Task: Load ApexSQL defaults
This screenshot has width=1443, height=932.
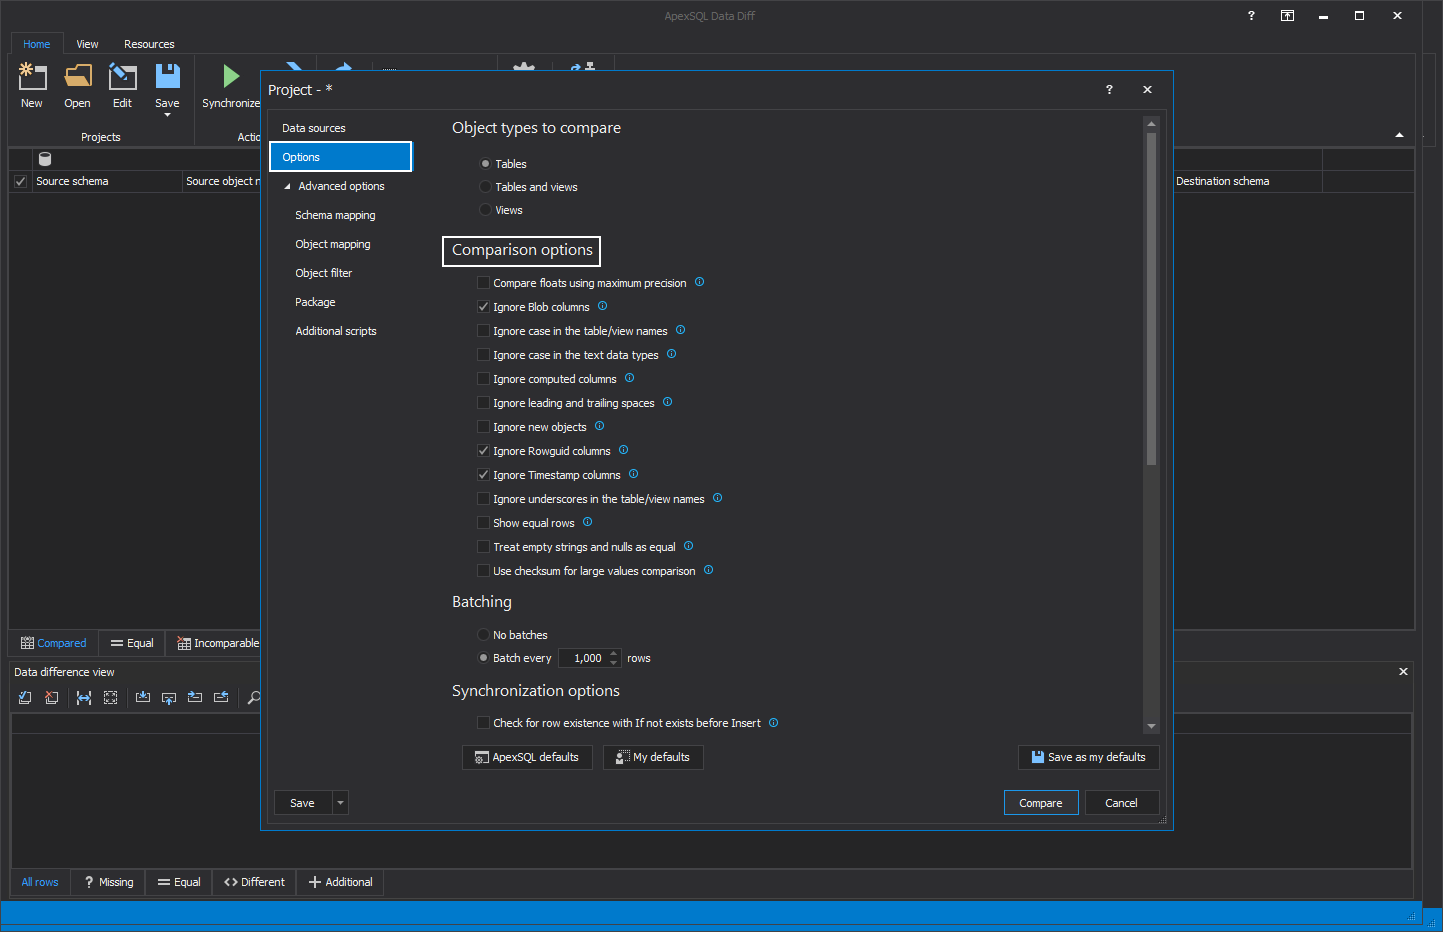Action: 527,757
